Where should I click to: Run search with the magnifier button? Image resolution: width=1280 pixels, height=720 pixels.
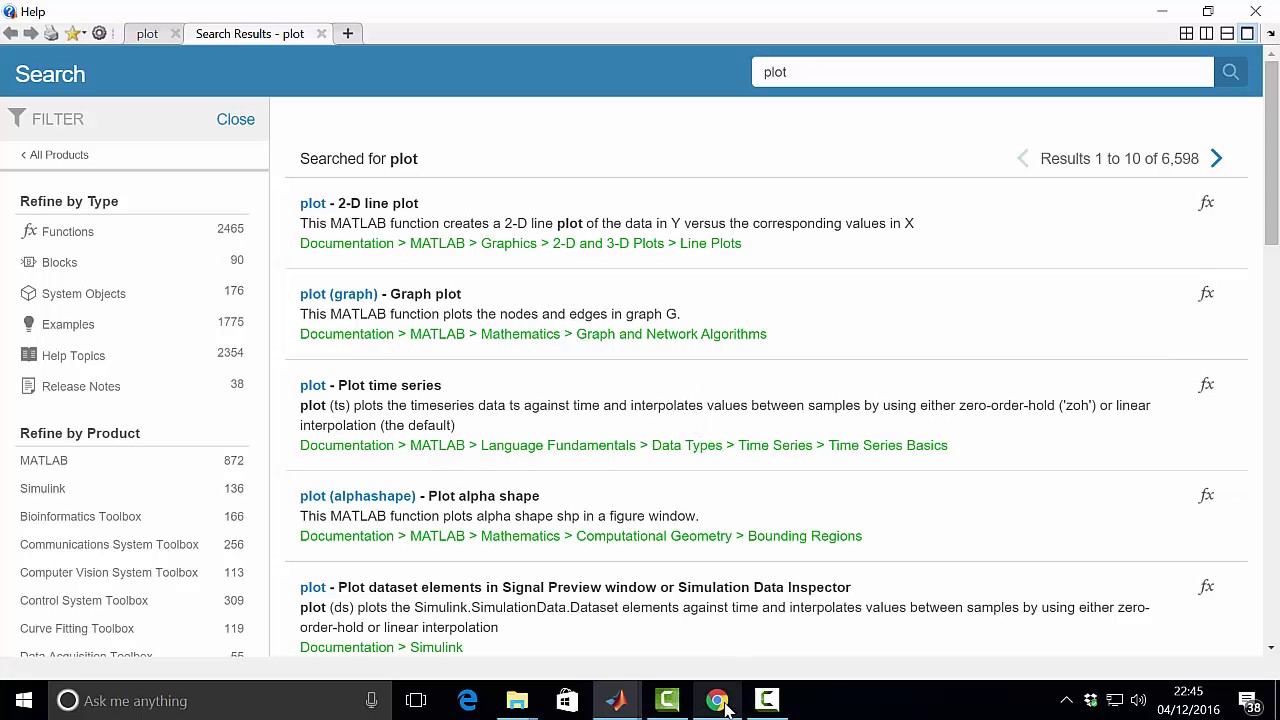pyautogui.click(x=1231, y=72)
